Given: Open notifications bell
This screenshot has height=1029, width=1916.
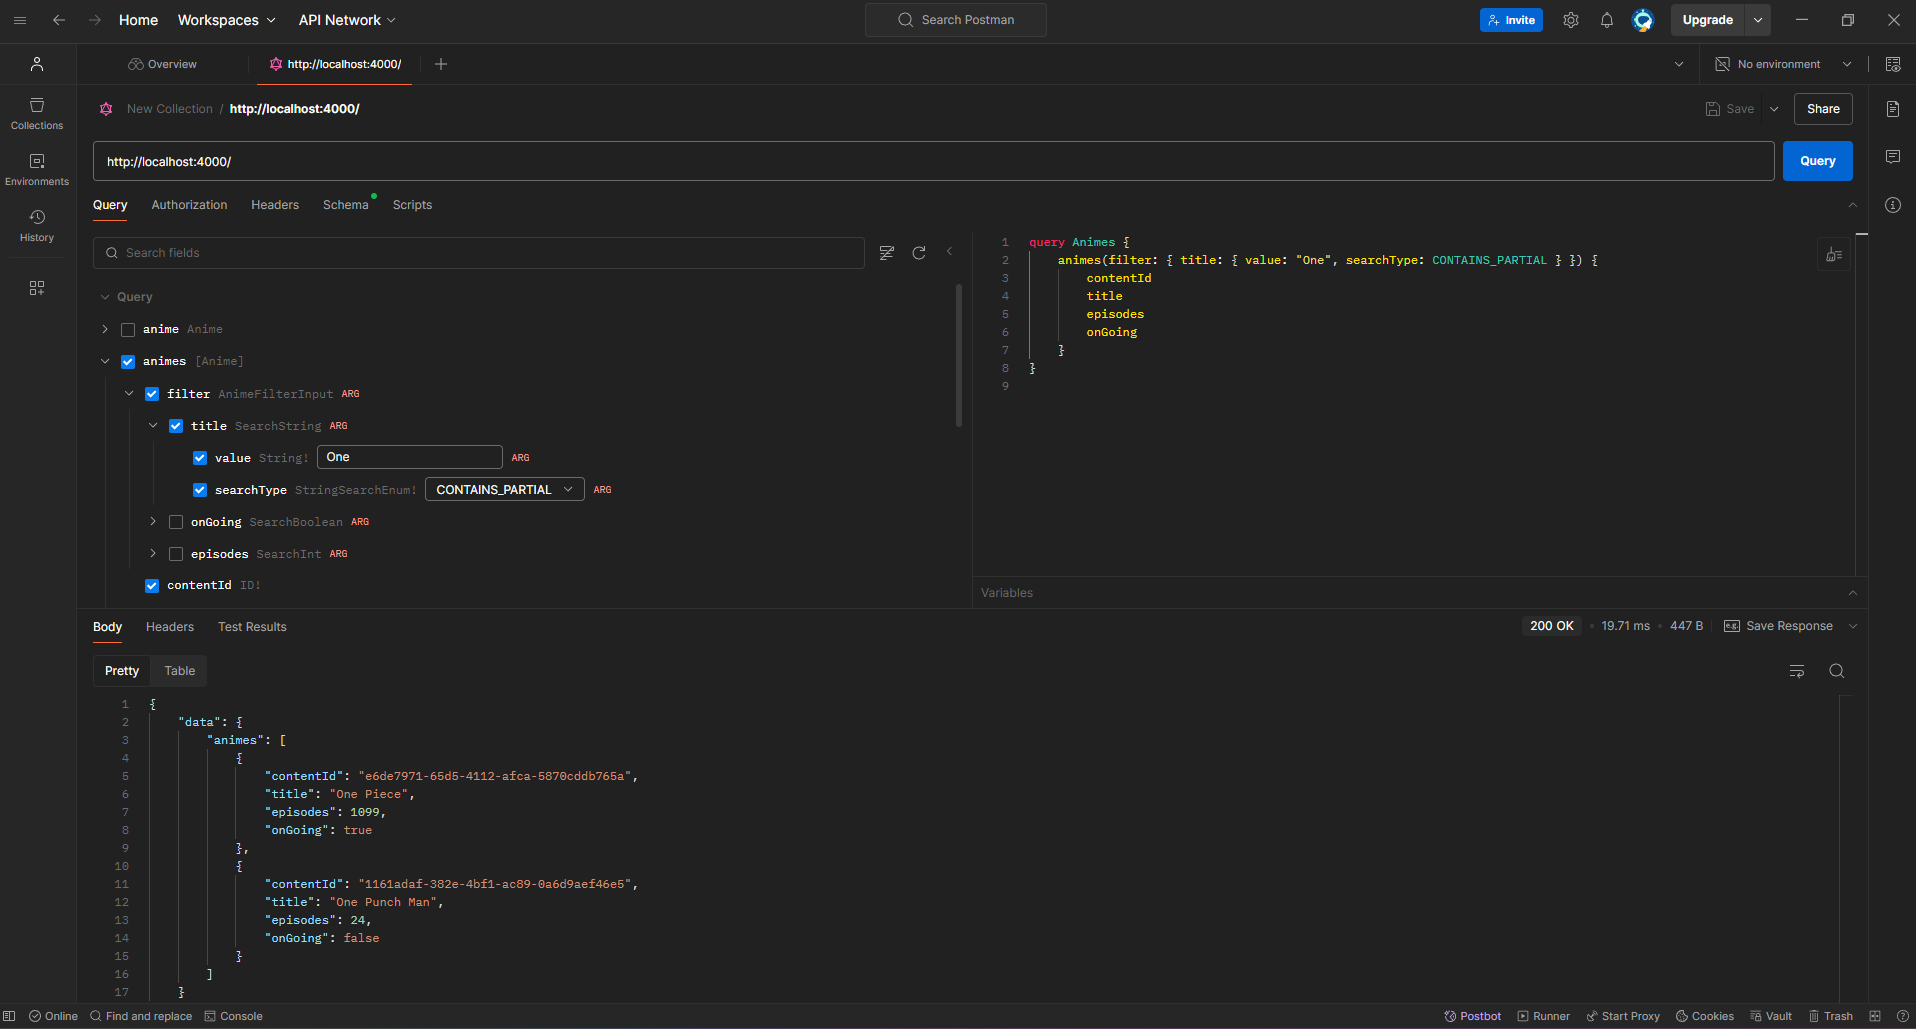Looking at the screenshot, I should (1607, 20).
